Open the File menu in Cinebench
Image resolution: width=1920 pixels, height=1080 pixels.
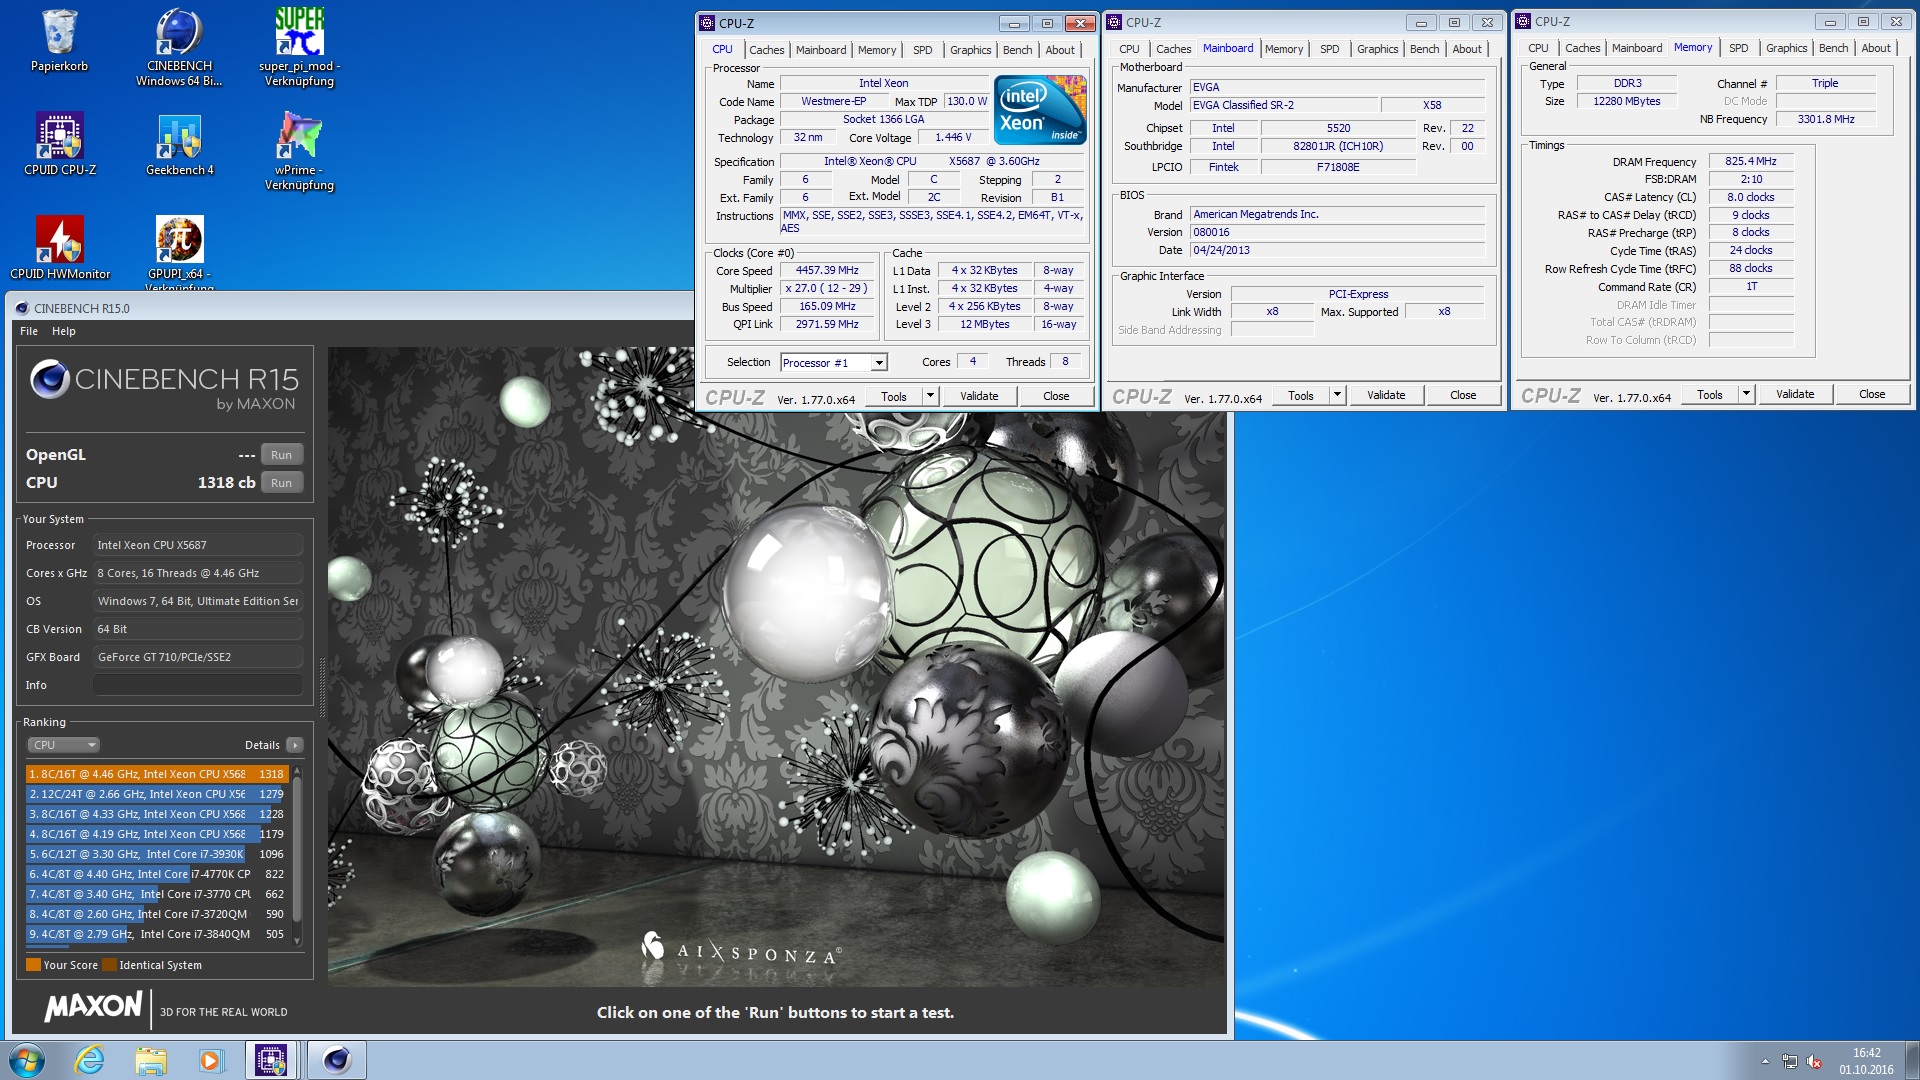point(29,331)
